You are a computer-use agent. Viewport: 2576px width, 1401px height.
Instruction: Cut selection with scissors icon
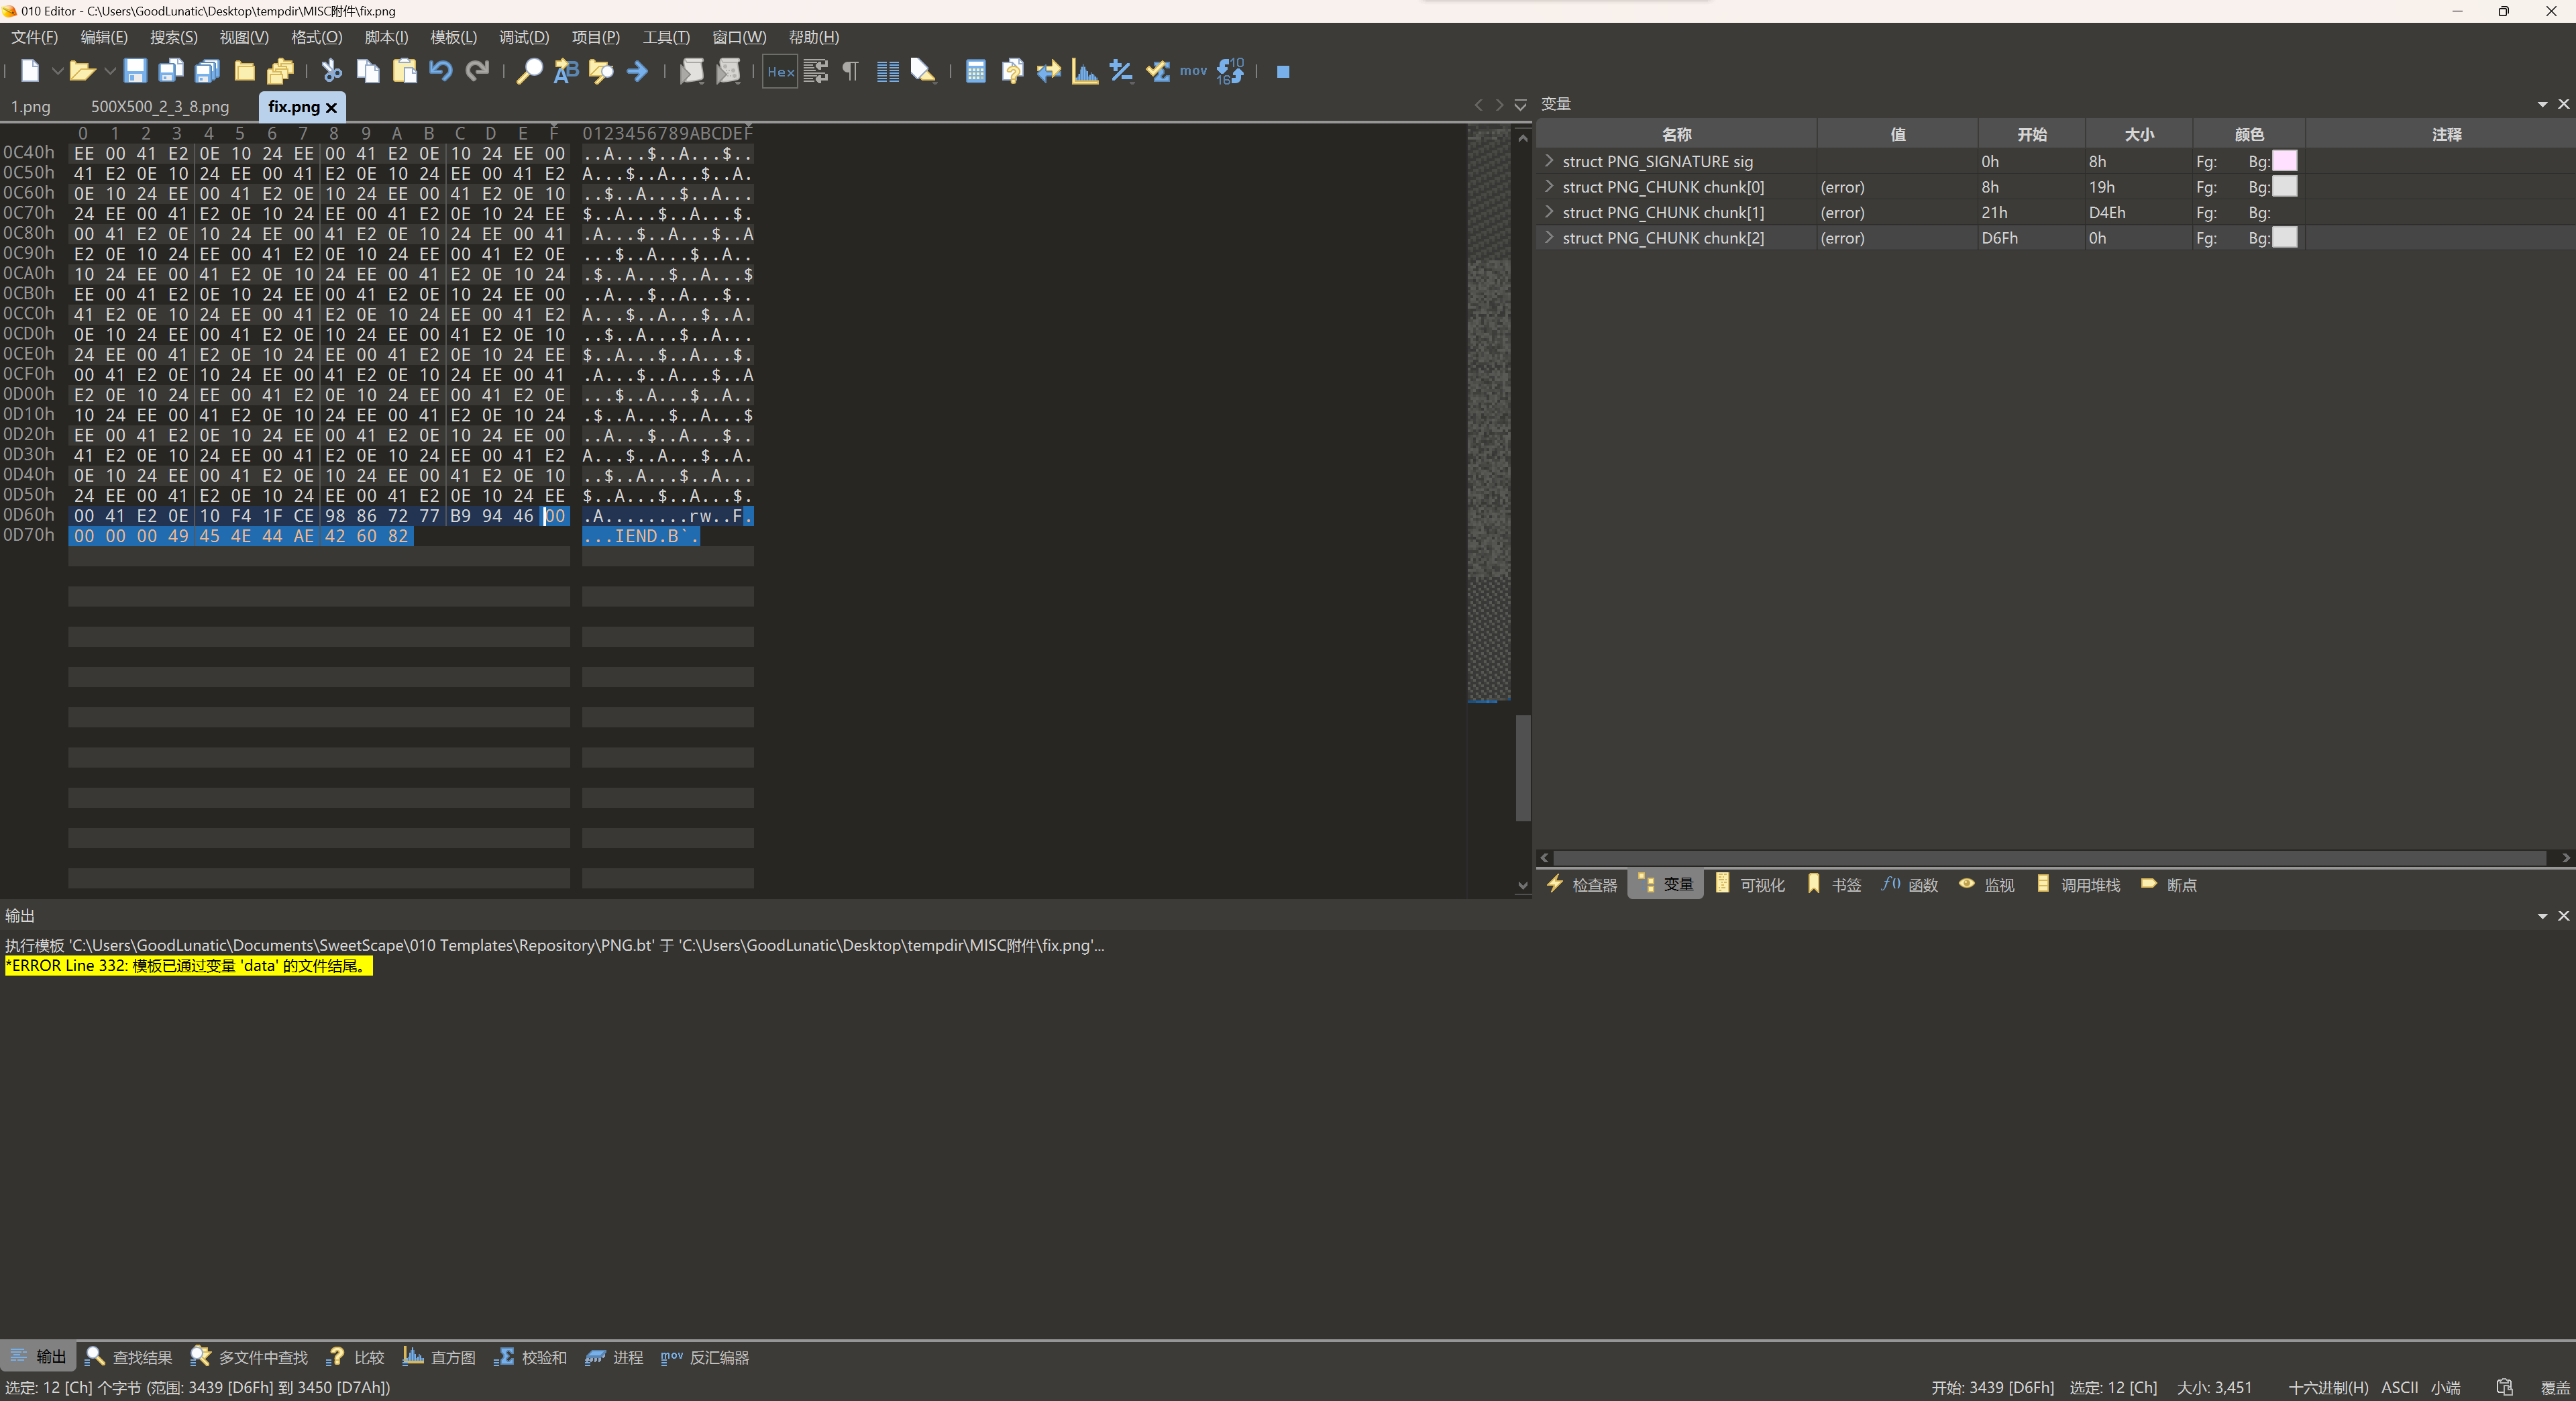click(332, 71)
